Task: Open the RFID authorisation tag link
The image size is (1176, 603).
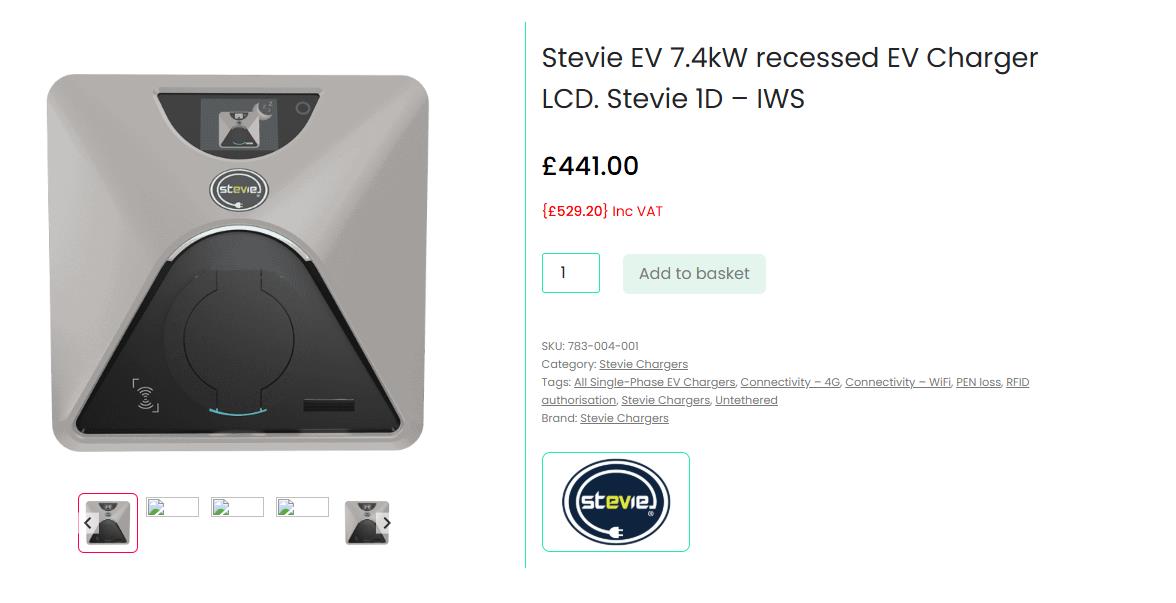Action: point(1017,382)
